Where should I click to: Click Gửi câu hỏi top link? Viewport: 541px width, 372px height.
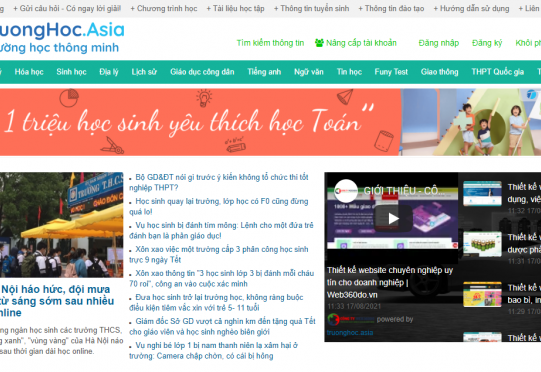point(67,8)
